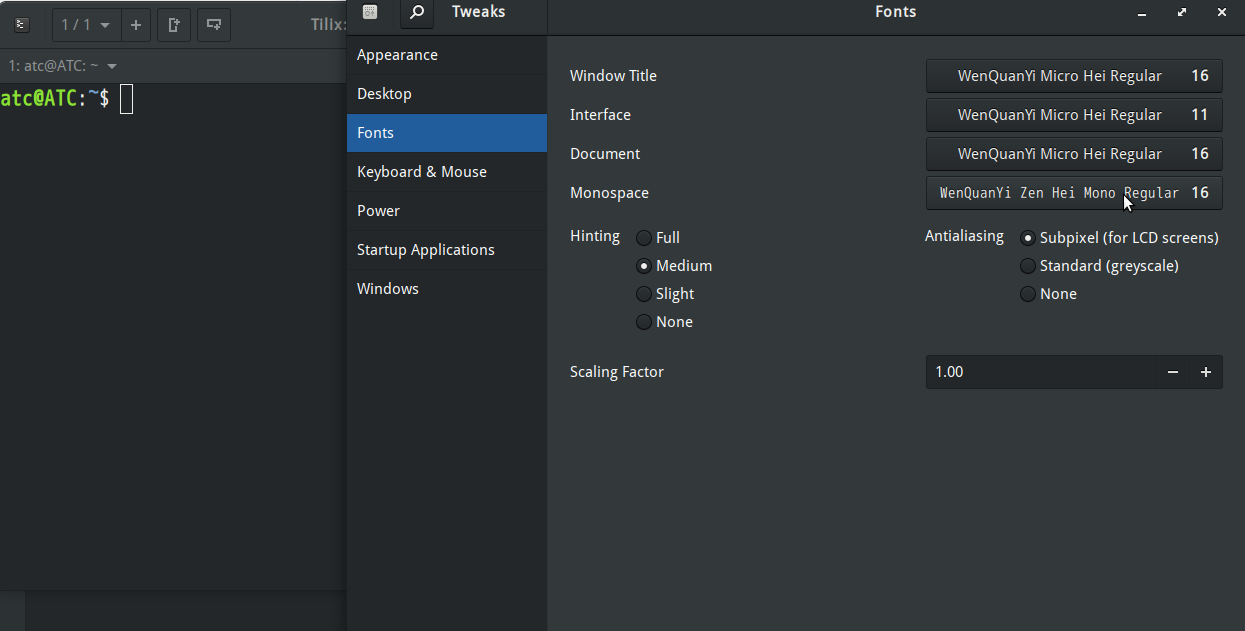Open the Appearance section in Tweaks

tap(447, 55)
